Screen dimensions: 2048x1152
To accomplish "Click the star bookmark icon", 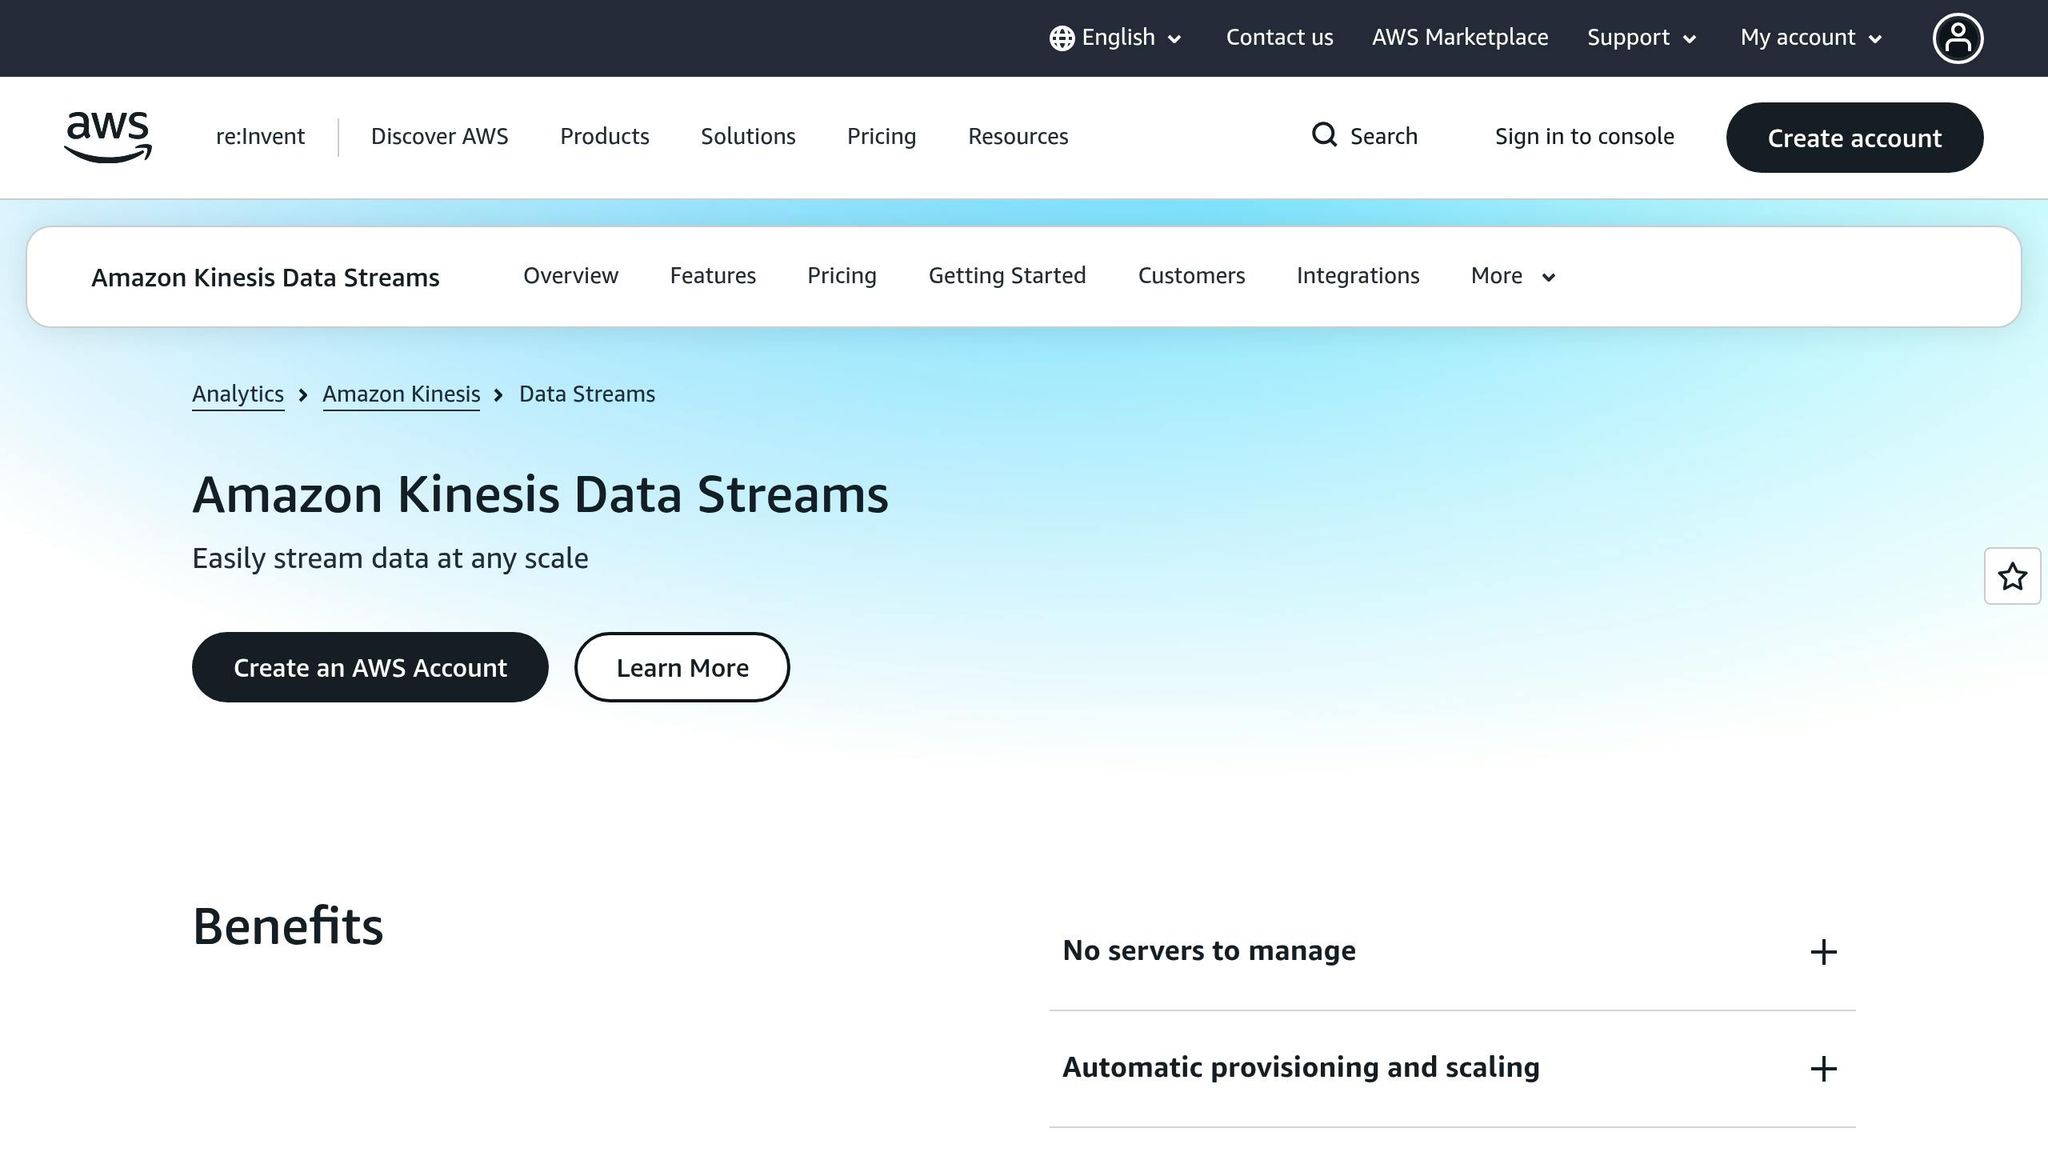I will pos(2012,576).
